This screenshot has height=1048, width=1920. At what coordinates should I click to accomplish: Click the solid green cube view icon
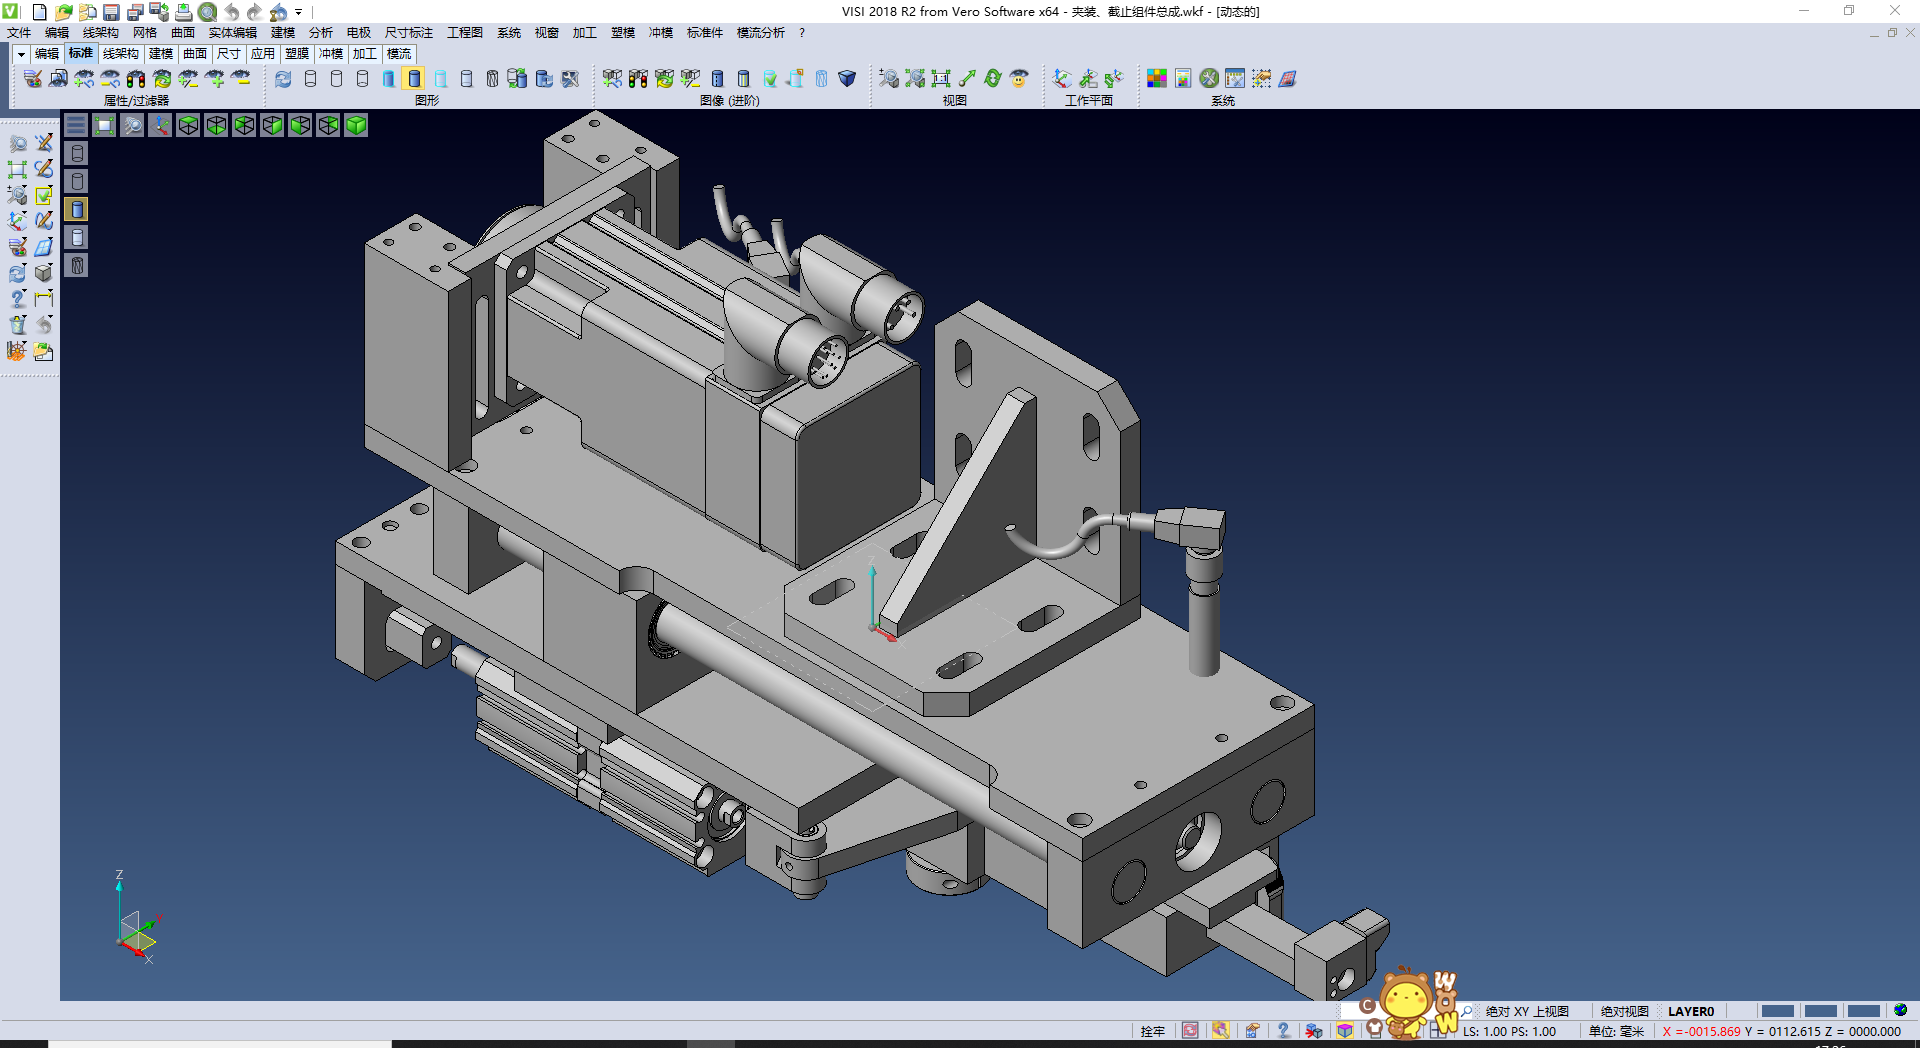tap(356, 125)
